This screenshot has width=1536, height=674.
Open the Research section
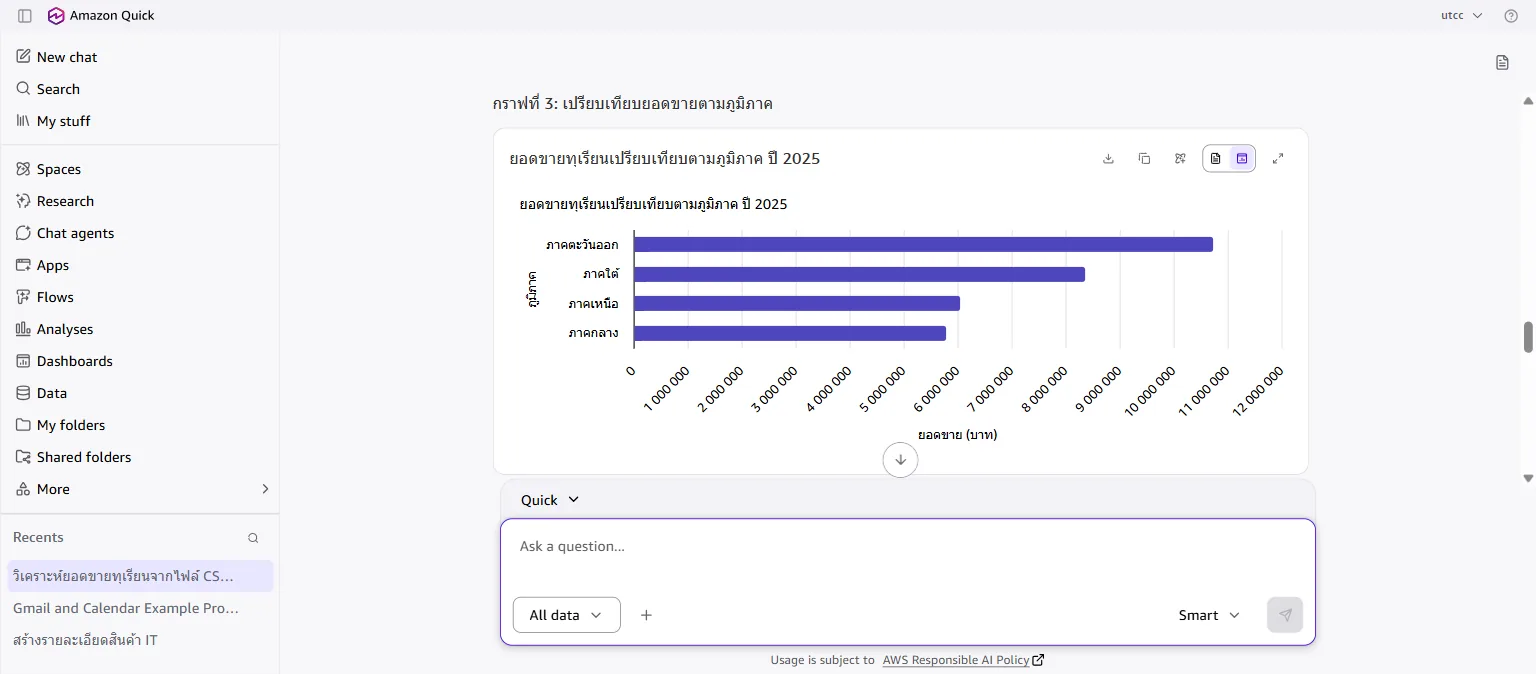tap(139, 201)
